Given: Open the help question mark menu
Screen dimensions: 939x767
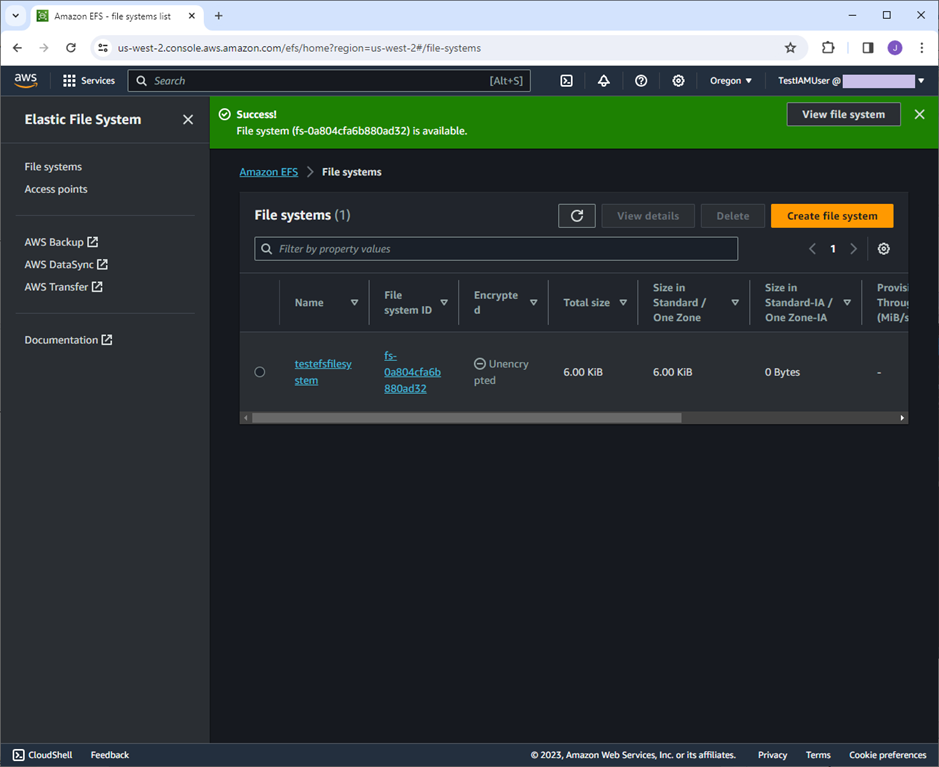Looking at the screenshot, I should pos(641,81).
